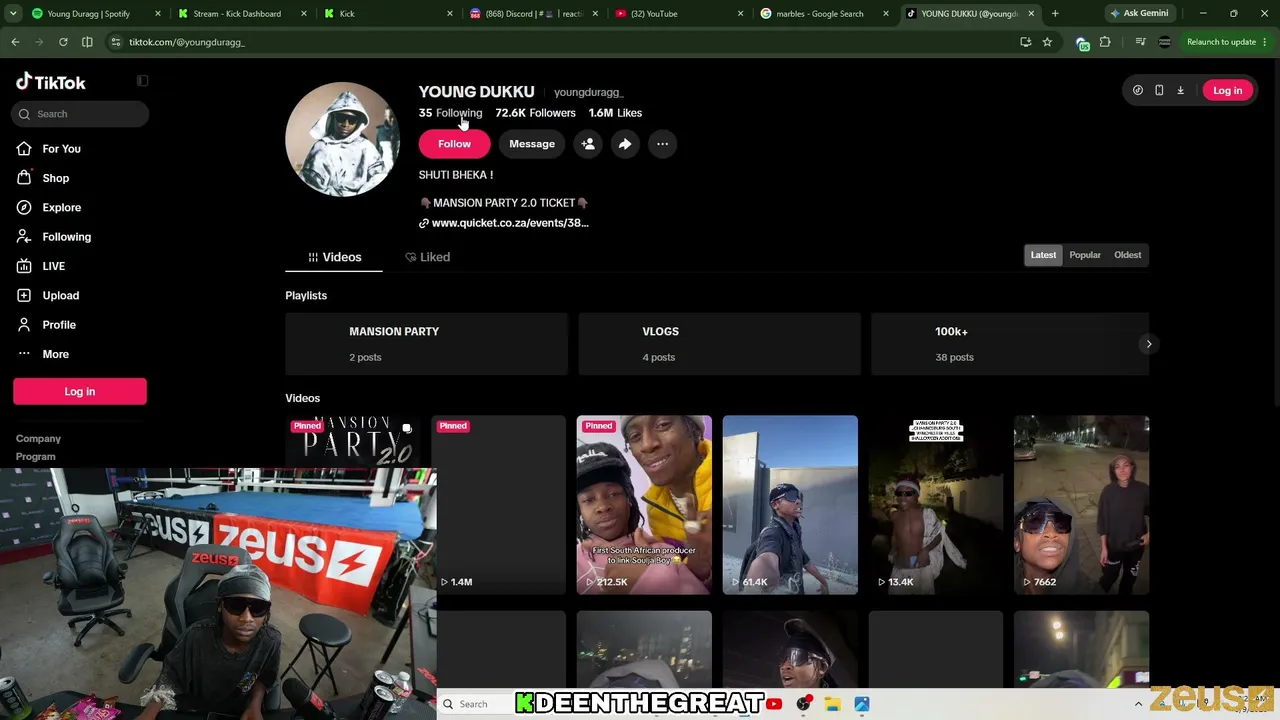Click the Company footer link
This screenshot has height=720, width=1280.
click(38, 439)
